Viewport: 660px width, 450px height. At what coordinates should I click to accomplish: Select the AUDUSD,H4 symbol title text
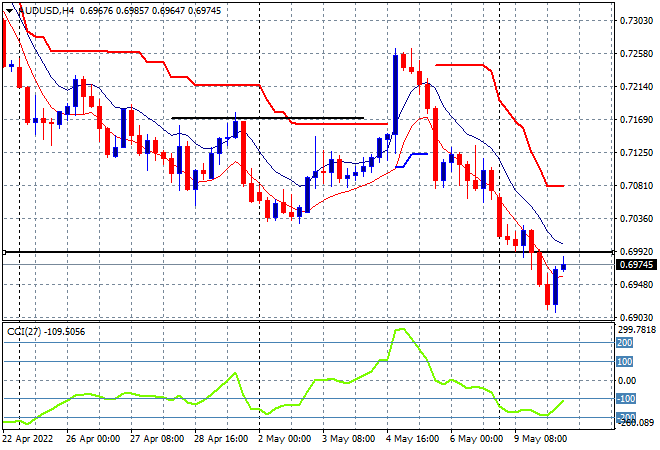45,11
